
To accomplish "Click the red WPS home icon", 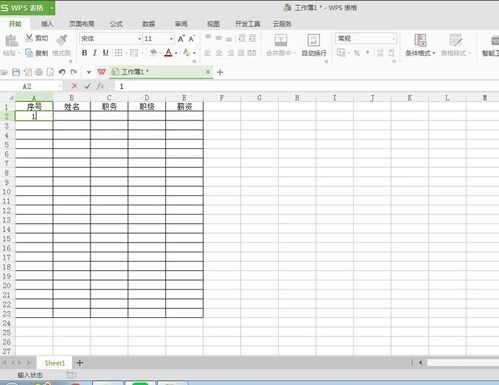I will (101, 72).
